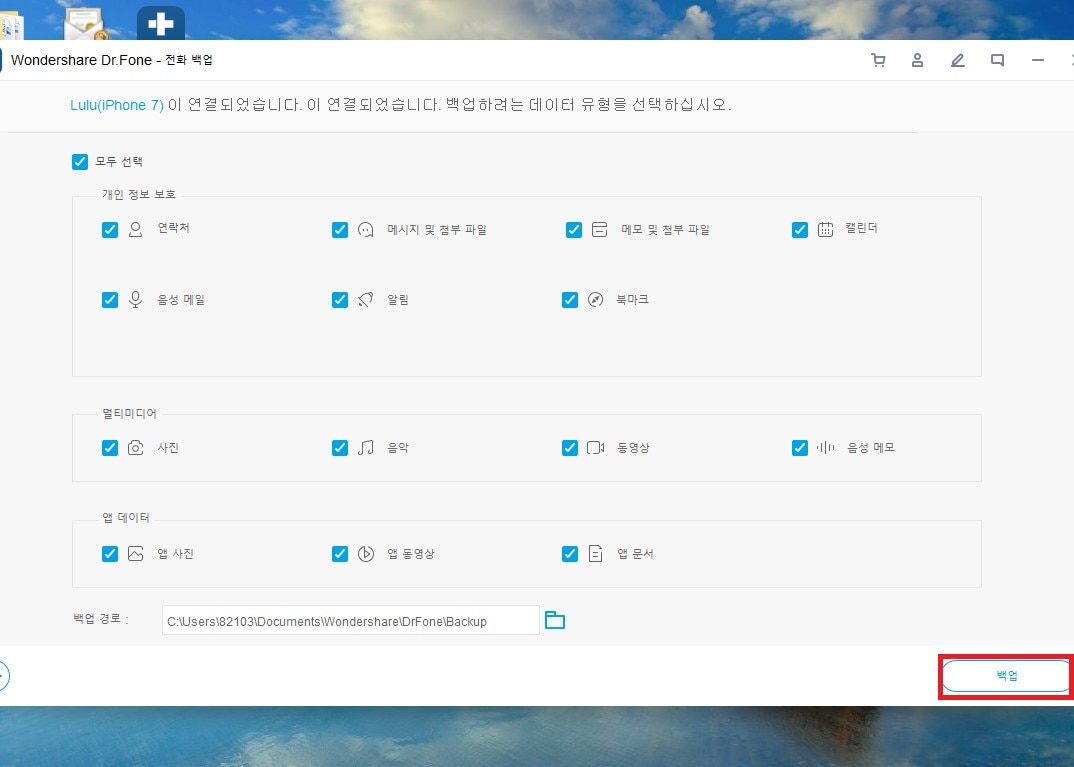Open the desktop mail envelope icon
This screenshot has width=1074, height=767.
(x=85, y=25)
